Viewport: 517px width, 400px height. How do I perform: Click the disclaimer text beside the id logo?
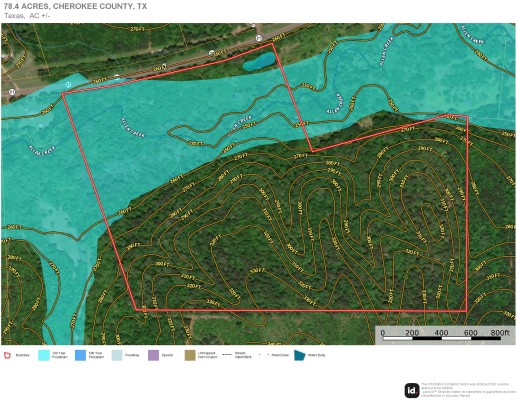point(468,390)
